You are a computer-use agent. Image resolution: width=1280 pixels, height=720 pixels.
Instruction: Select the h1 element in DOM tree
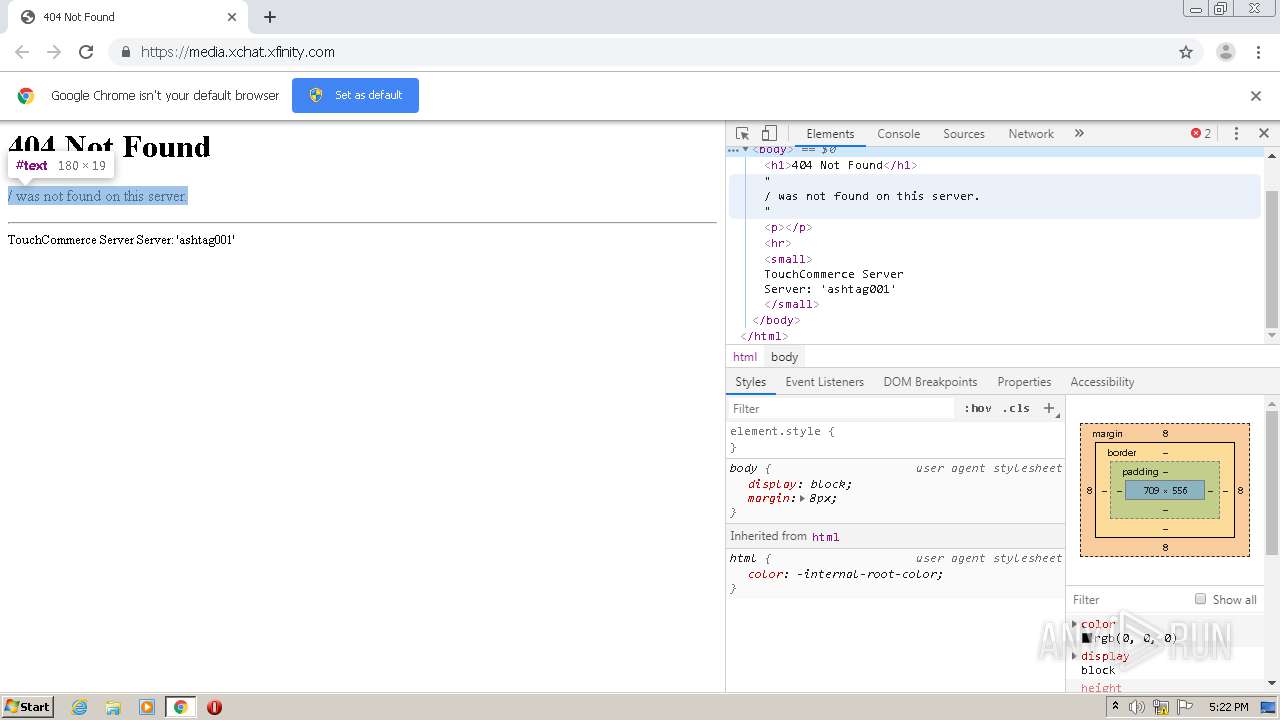pyautogui.click(x=840, y=165)
